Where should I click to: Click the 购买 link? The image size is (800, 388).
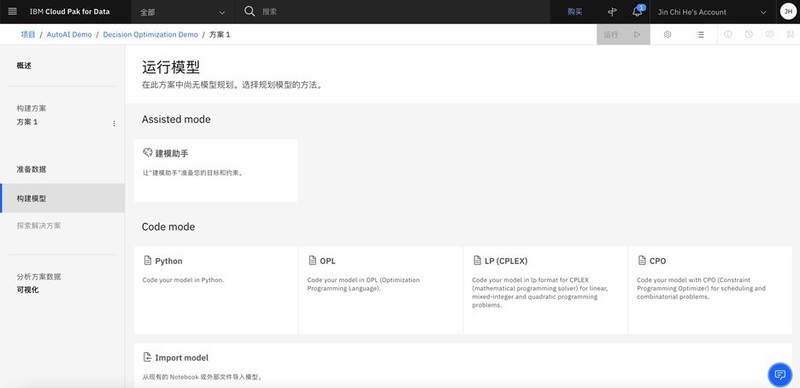pos(575,12)
